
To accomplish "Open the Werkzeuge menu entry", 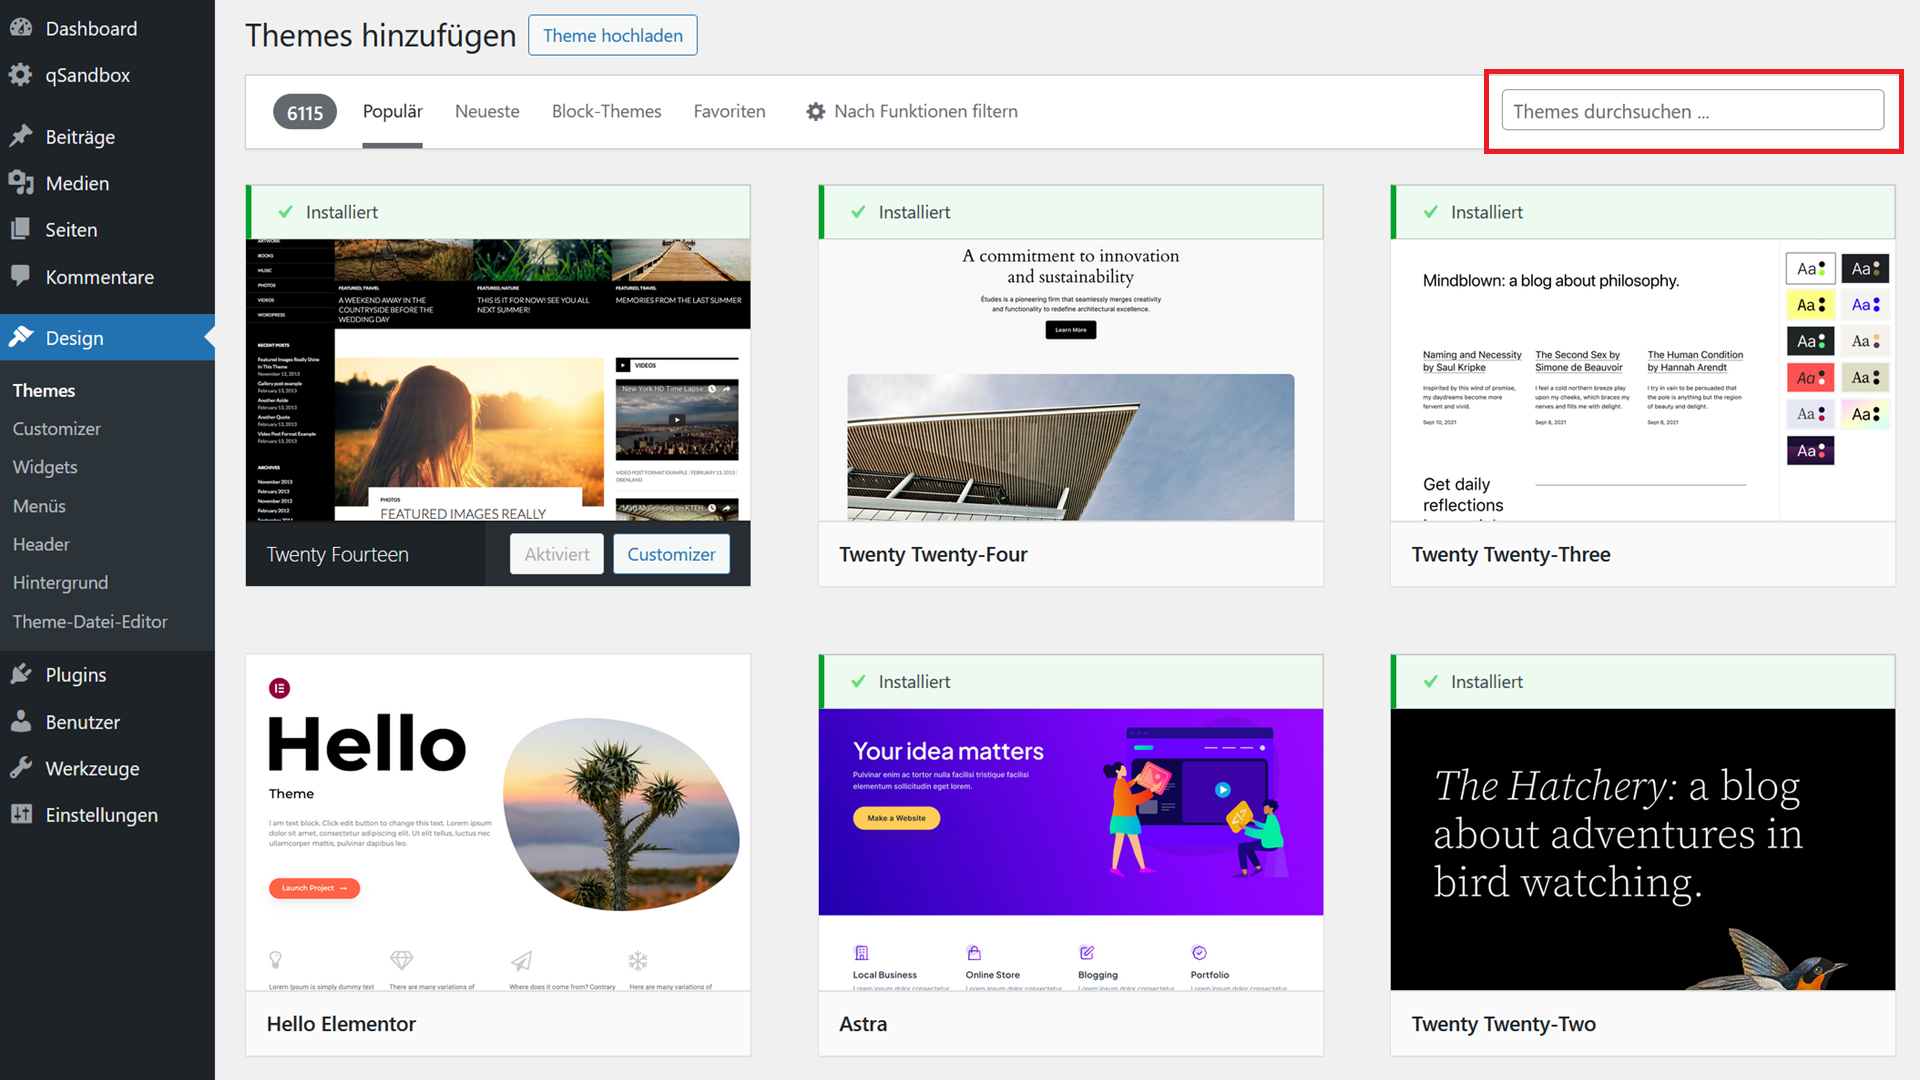I will [x=107, y=768].
